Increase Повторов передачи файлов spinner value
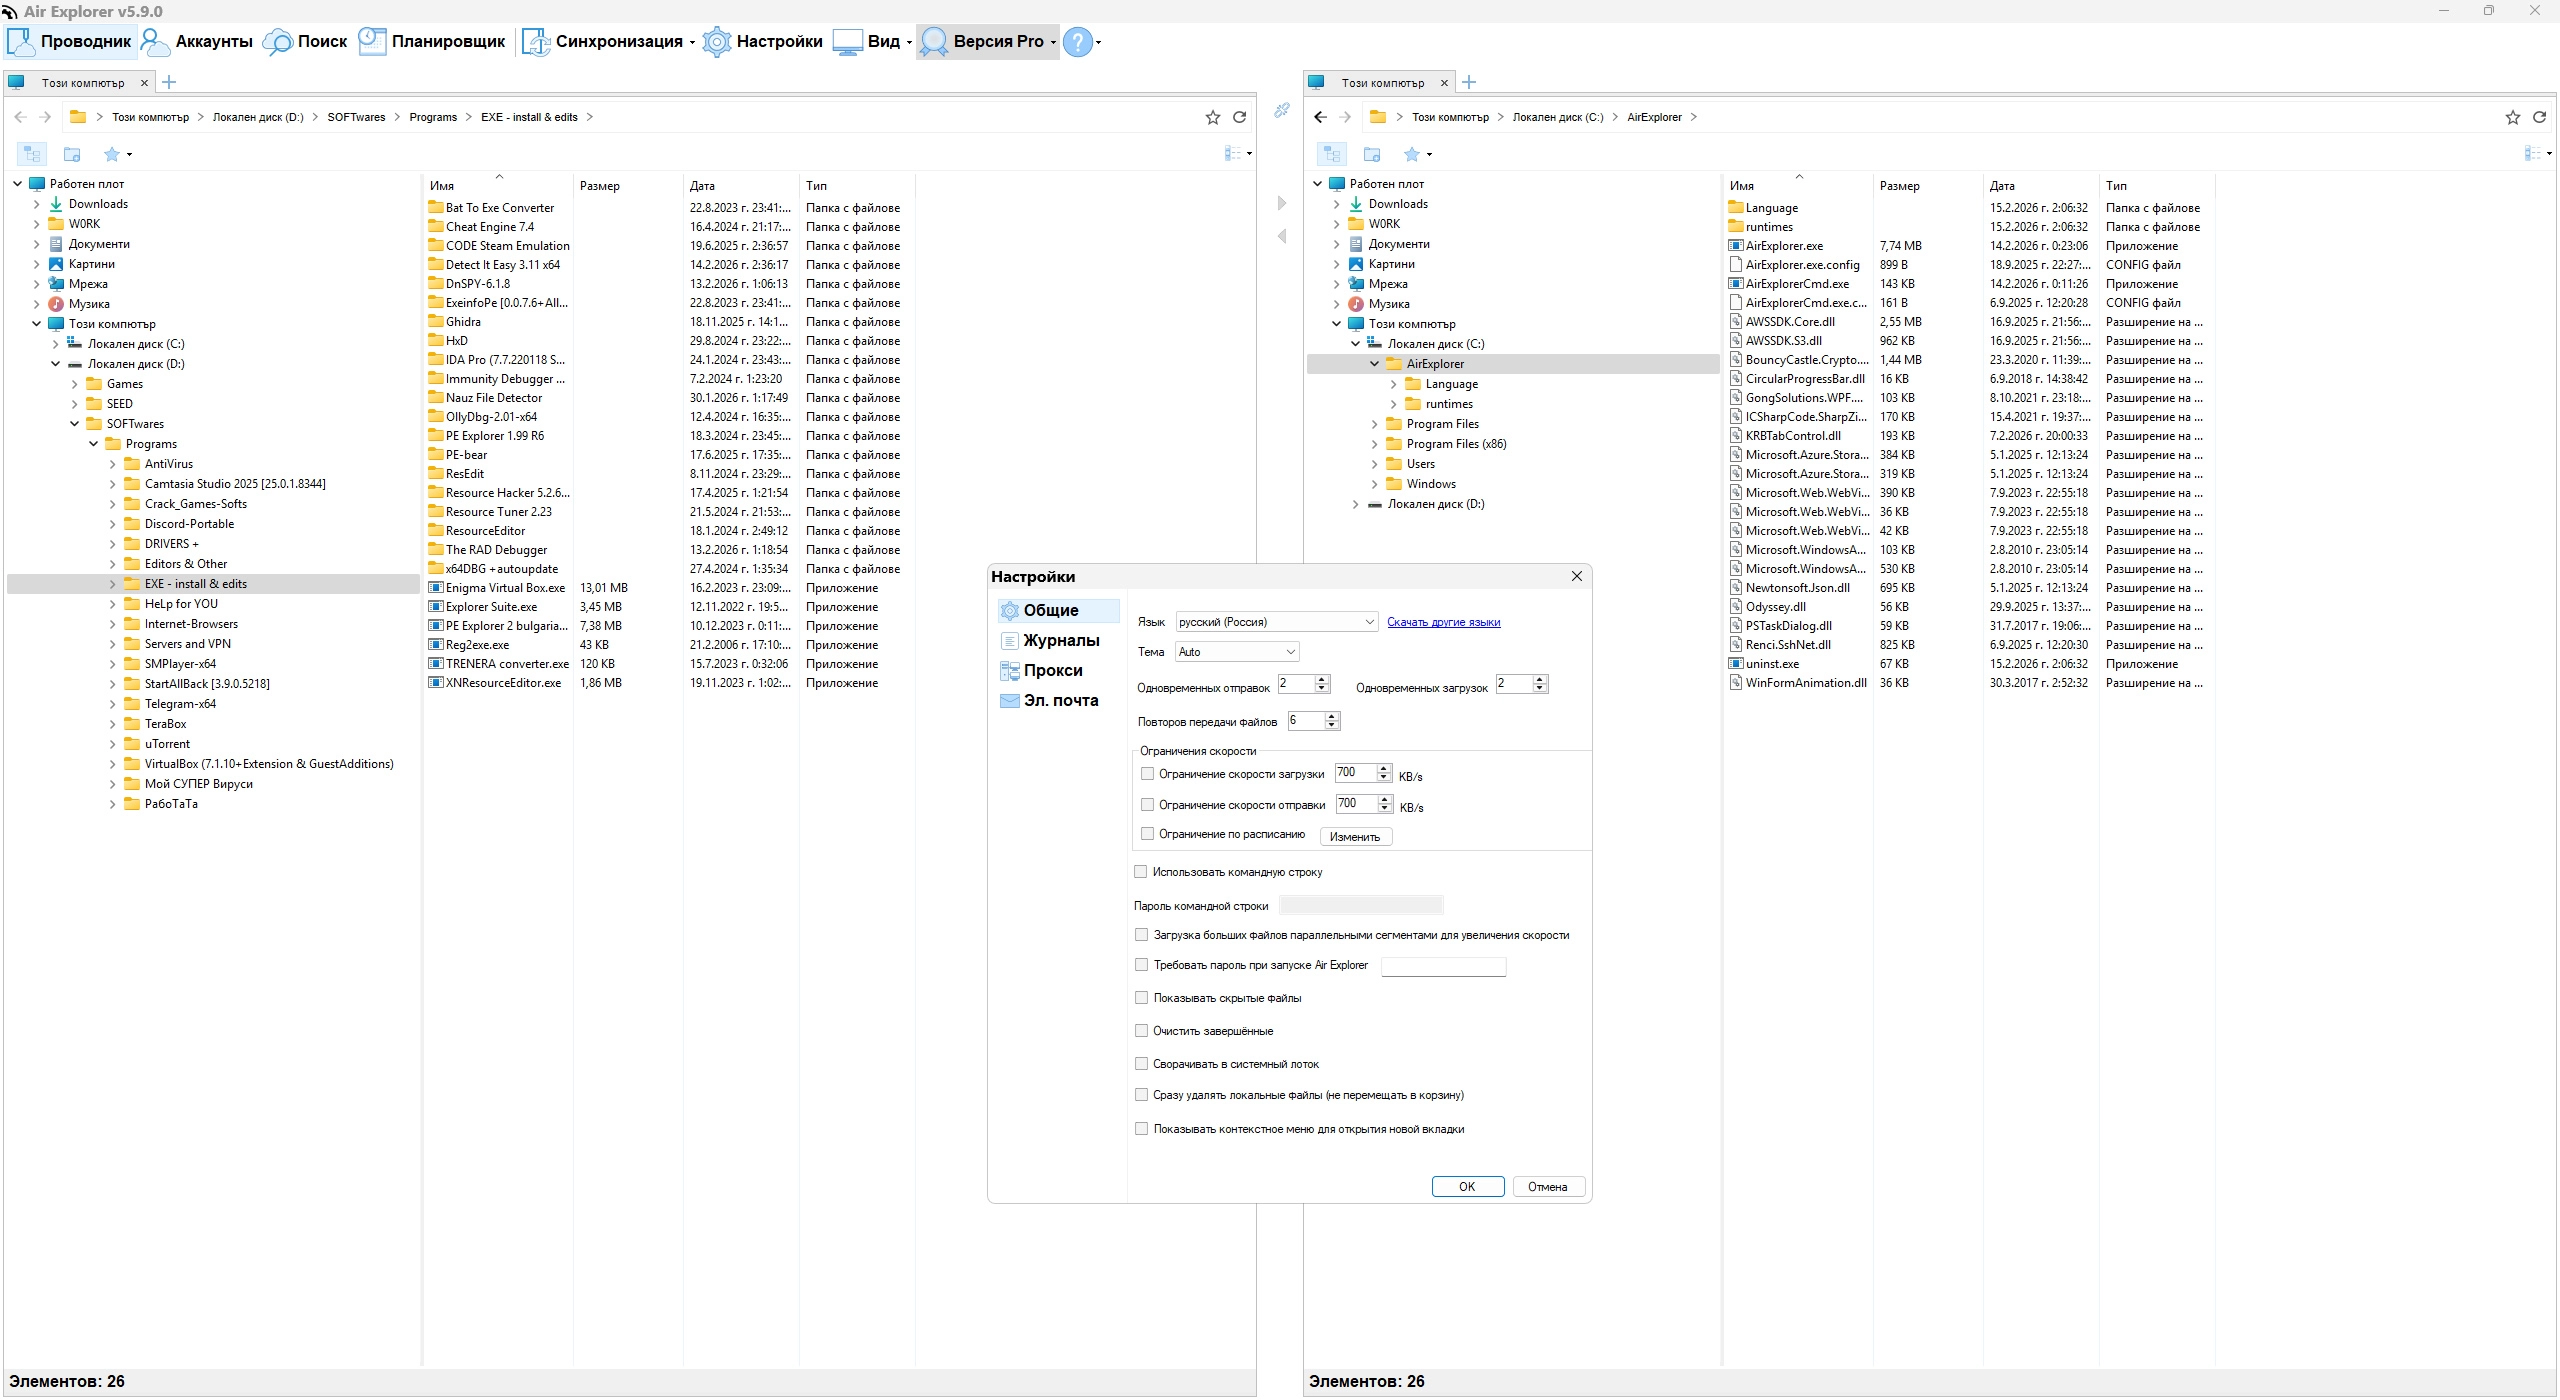This screenshot has width=2560, height=1400. [1331, 716]
